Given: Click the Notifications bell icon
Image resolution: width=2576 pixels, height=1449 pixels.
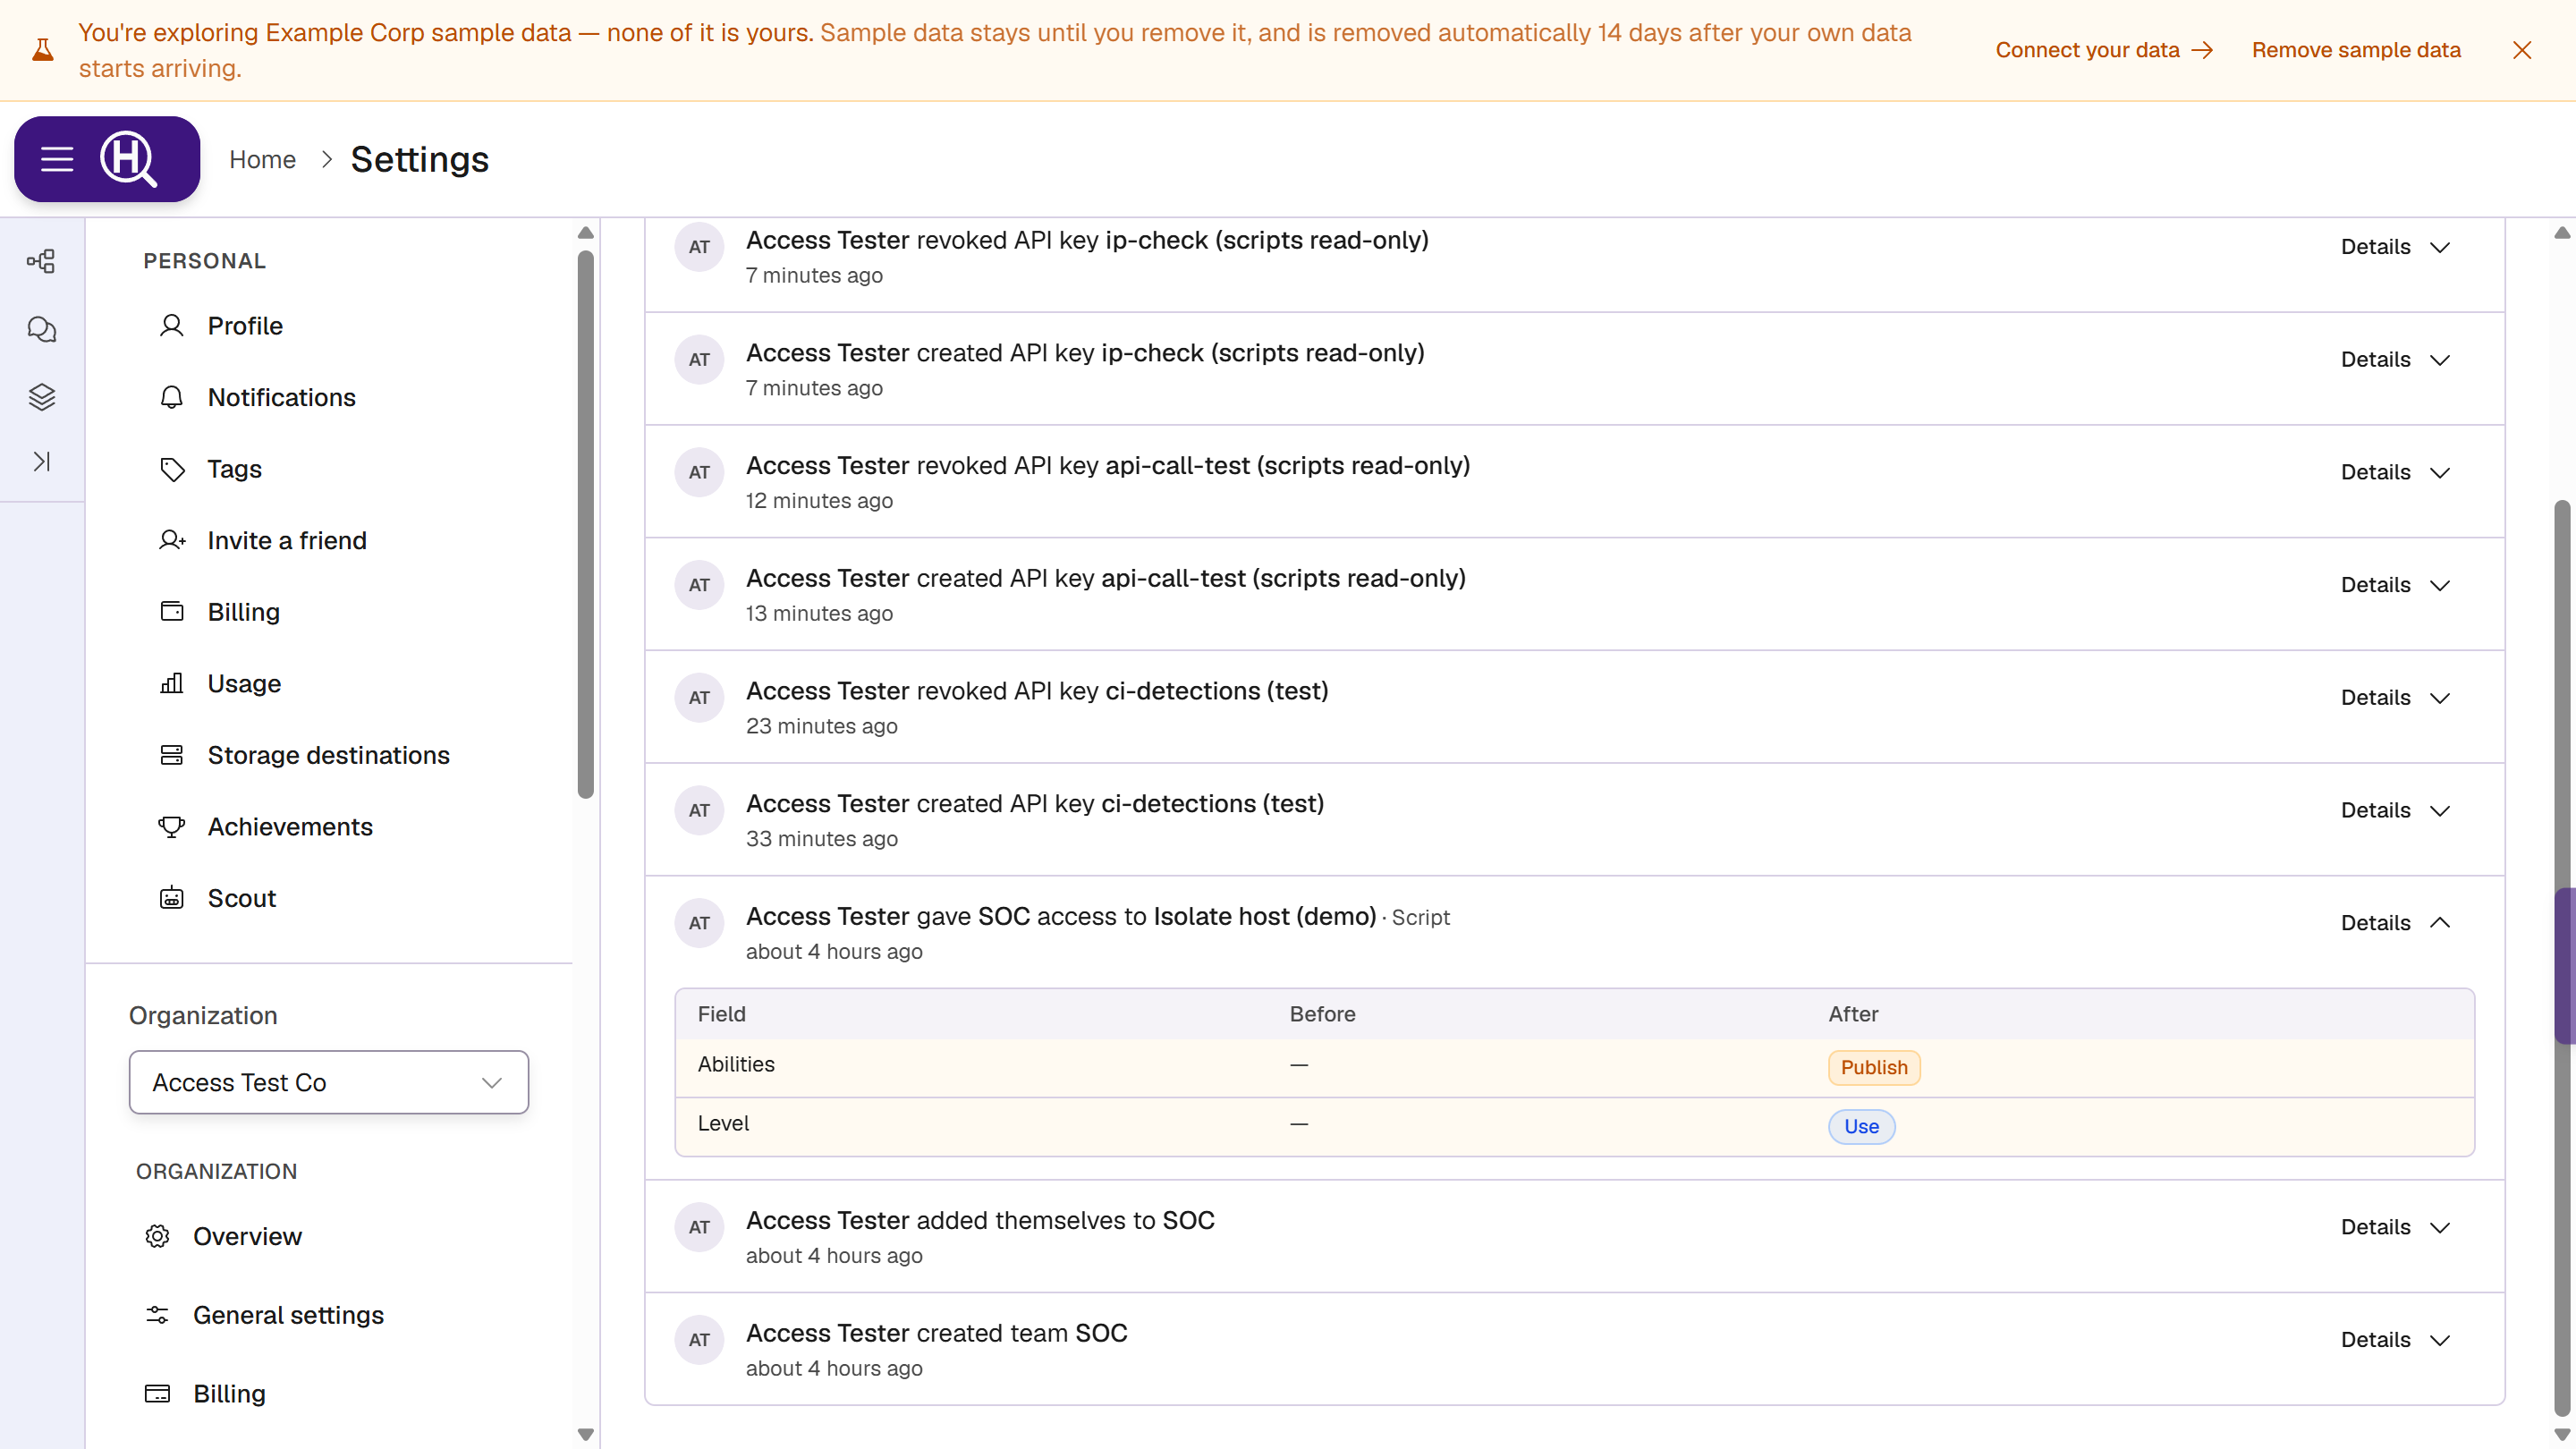Looking at the screenshot, I should [x=172, y=397].
